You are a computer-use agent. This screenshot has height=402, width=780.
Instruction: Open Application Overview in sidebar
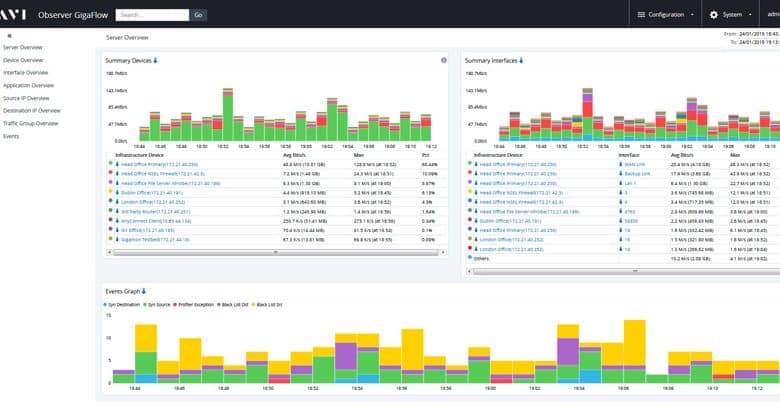pyautogui.click(x=28, y=86)
